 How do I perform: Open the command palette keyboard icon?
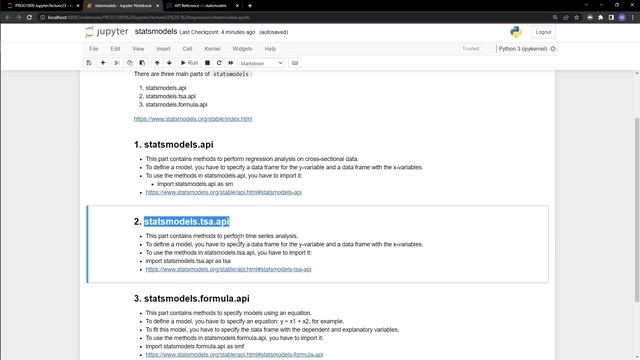[295, 63]
